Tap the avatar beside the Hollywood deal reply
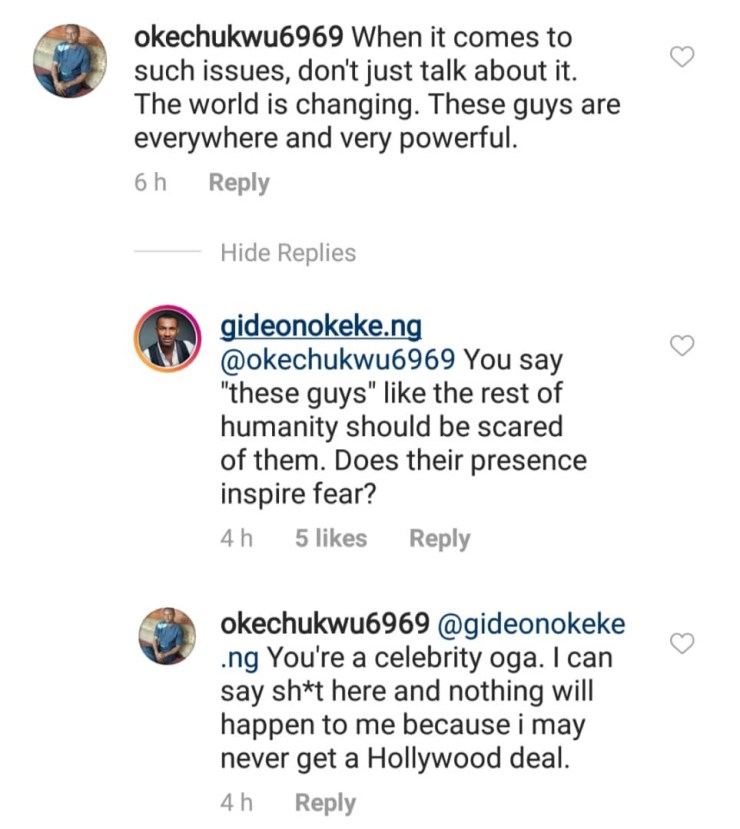 pyautogui.click(x=164, y=636)
